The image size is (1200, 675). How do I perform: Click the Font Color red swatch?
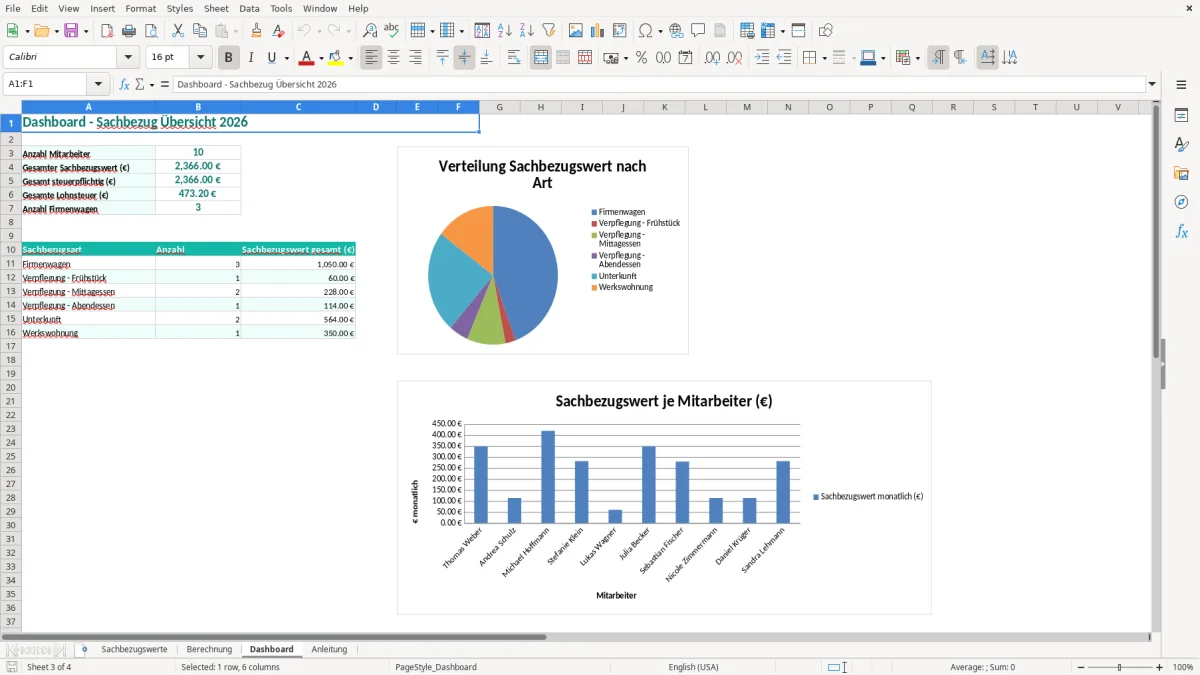click(308, 58)
